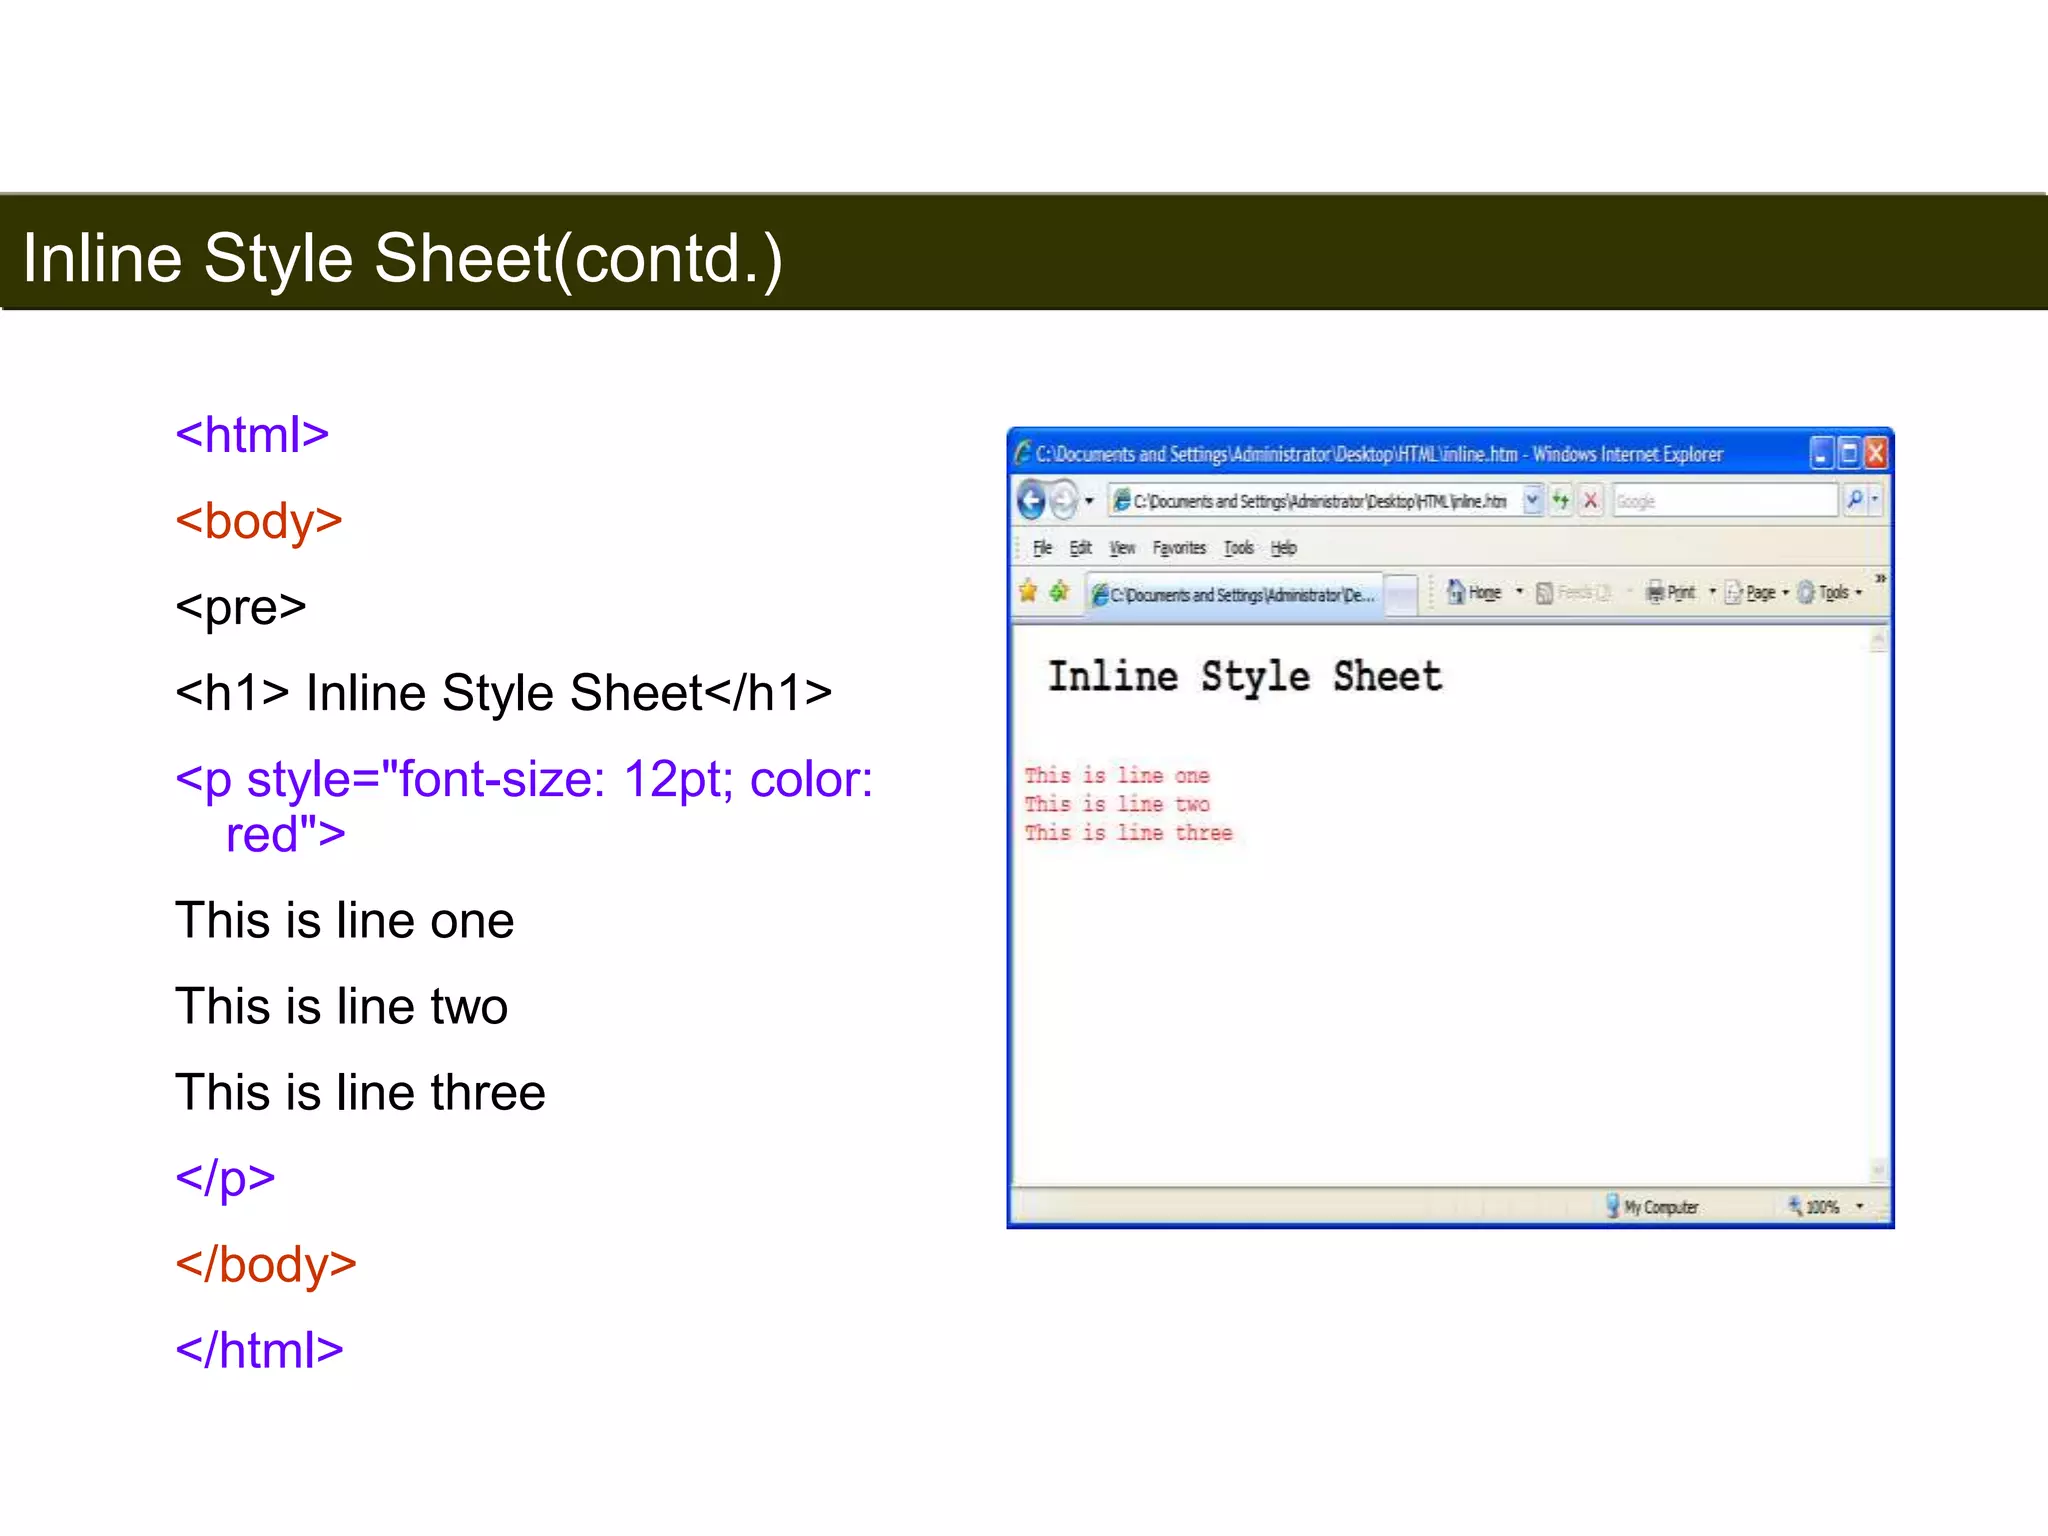Click the '<html>' code line on the slide

252,435
